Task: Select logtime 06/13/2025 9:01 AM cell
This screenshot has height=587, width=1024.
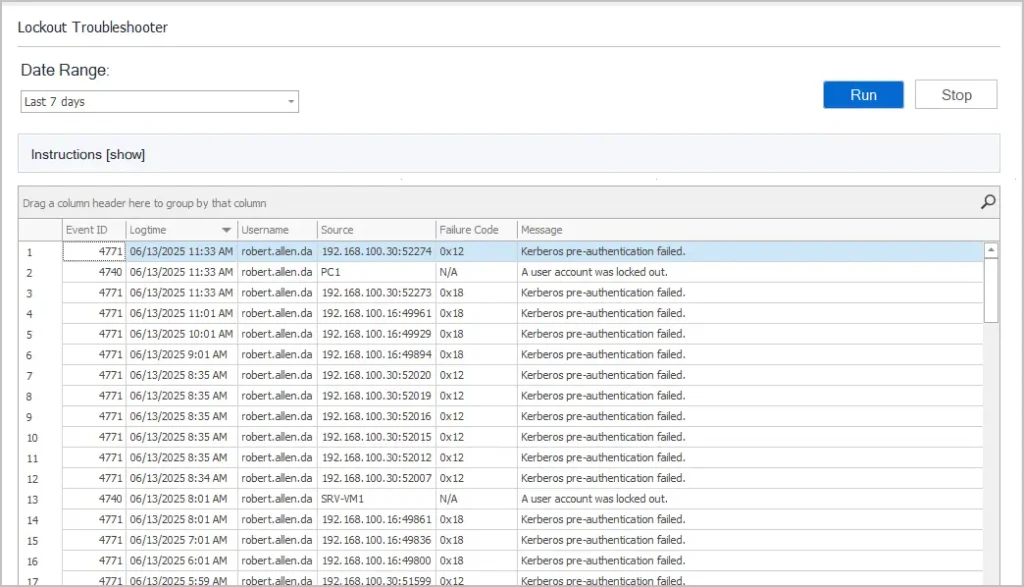Action: pos(182,355)
